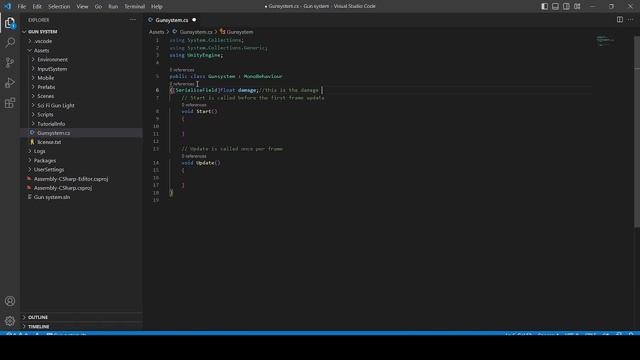Expand the Scenes folder
Screen dimensions: 640x360
(x=45, y=96)
